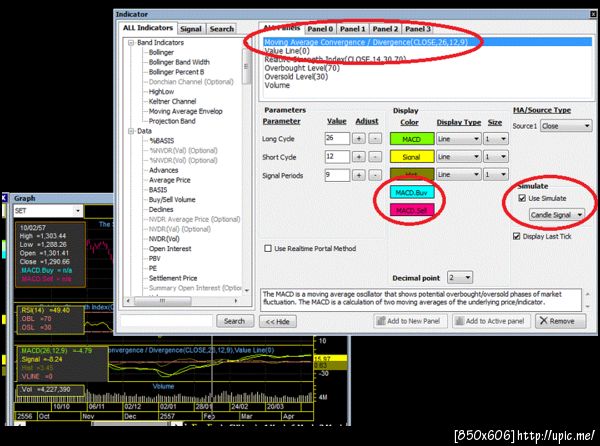
Task: Select Keltner Channel indicator
Action: pos(172,101)
